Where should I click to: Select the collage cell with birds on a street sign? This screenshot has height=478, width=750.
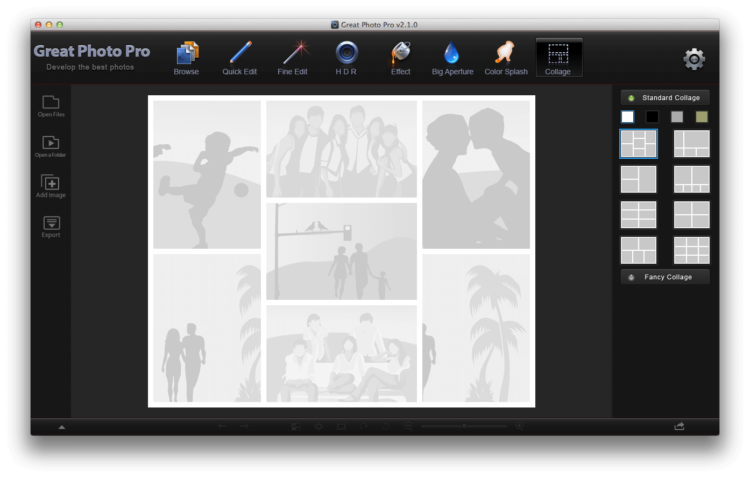pyautogui.click(x=342, y=251)
